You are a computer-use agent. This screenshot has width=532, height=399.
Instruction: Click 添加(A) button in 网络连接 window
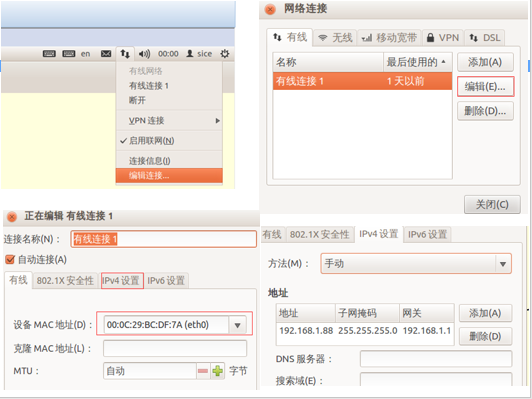(x=485, y=62)
